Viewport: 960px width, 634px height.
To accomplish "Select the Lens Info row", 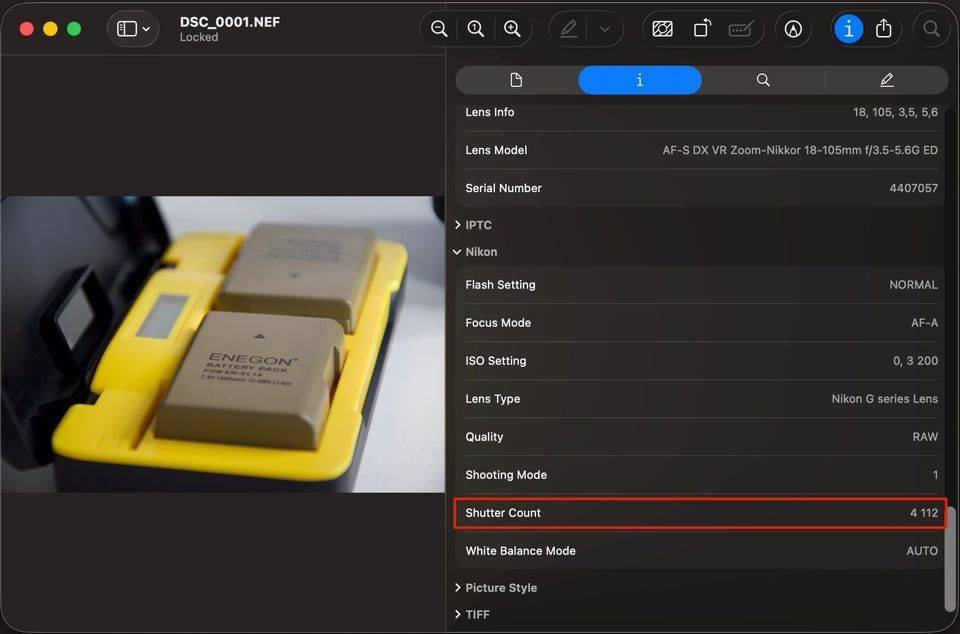I will pos(701,113).
